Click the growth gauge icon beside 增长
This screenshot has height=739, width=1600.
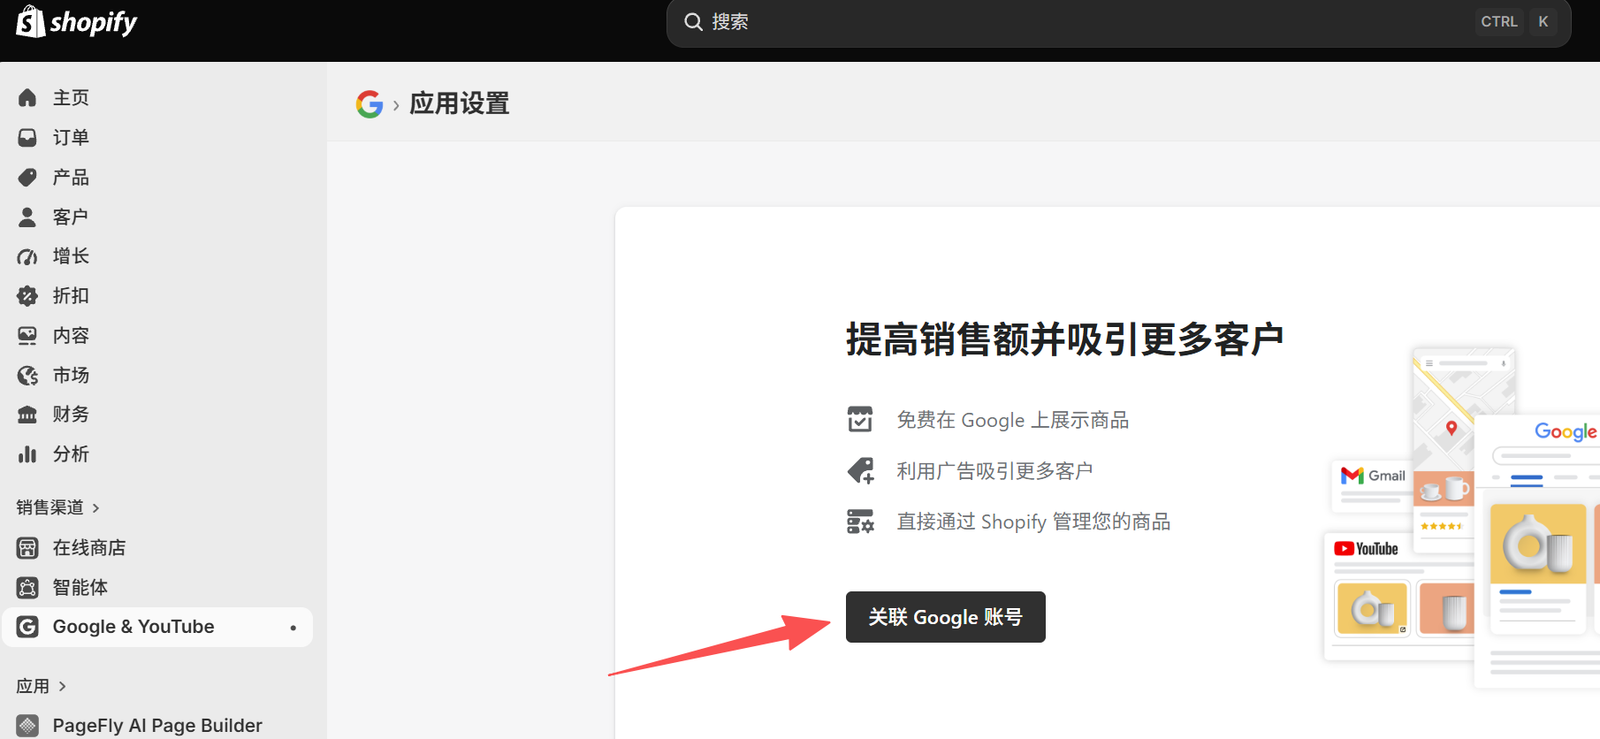pyautogui.click(x=27, y=257)
